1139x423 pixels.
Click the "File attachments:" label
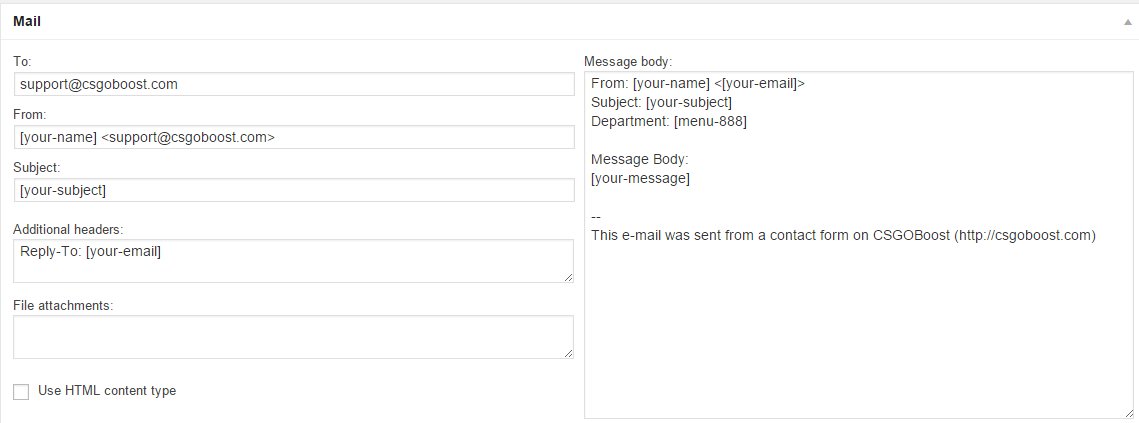62,305
